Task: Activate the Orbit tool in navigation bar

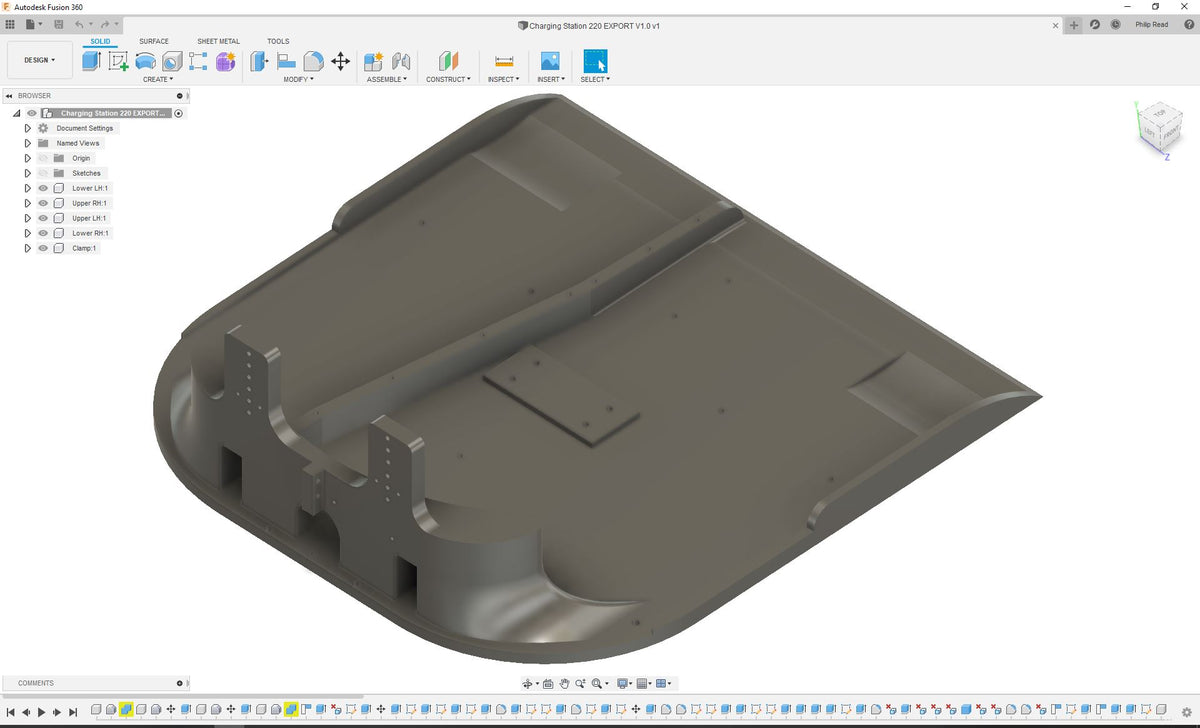Action: (x=529, y=683)
